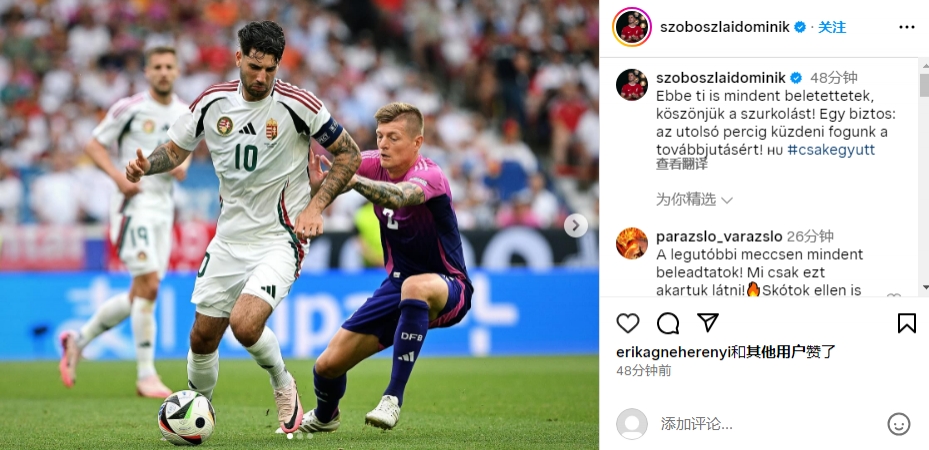Open the #csakegyutt hashtag
The height and width of the screenshot is (450, 929).
831,150
